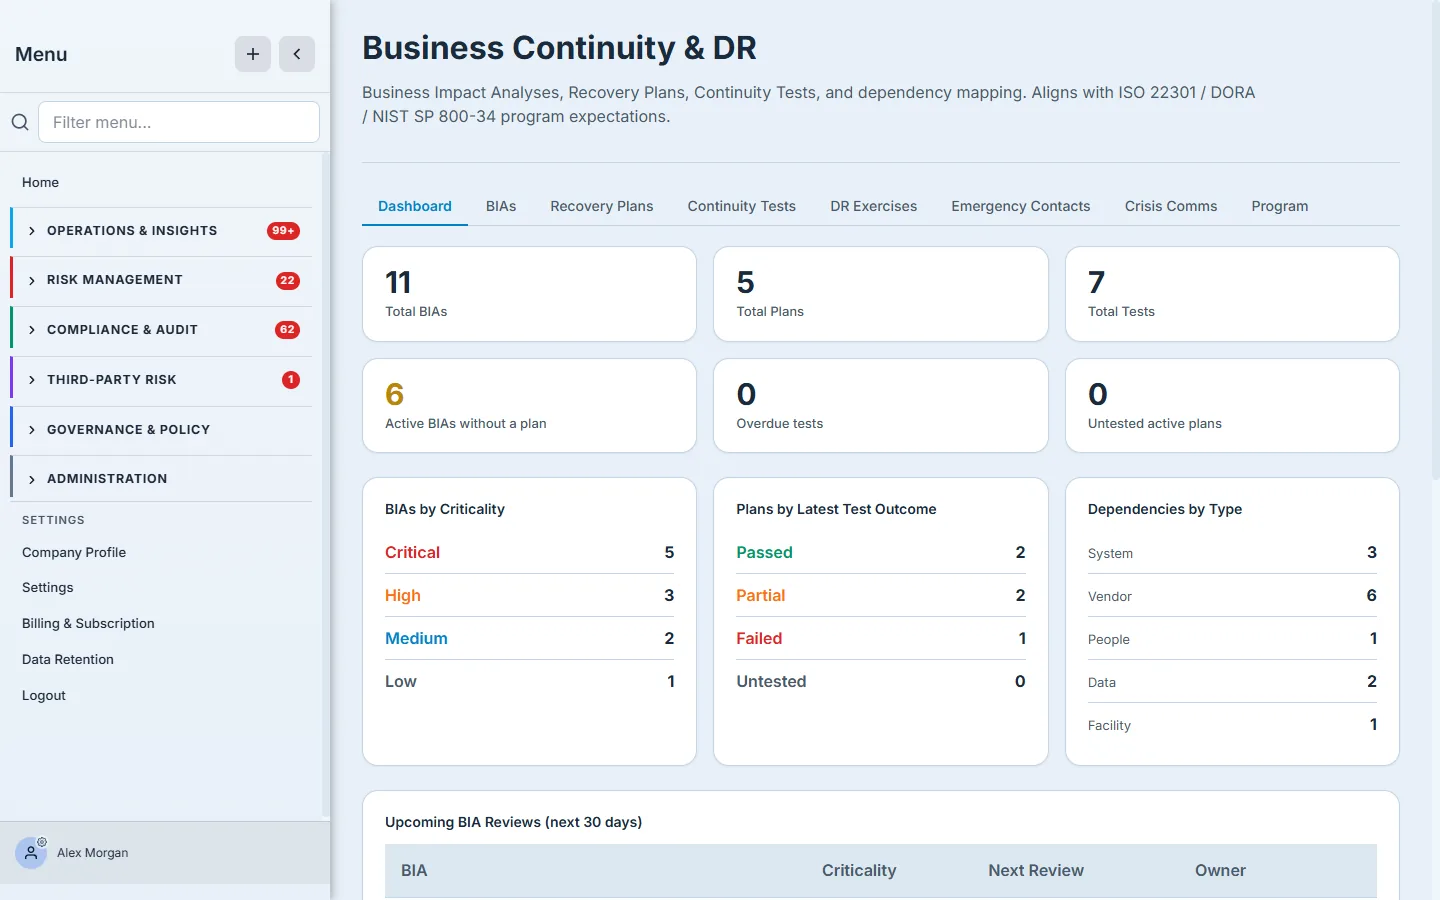Screen dimensions: 1440x900
Task: Click the Total Plans card
Action: click(x=881, y=294)
